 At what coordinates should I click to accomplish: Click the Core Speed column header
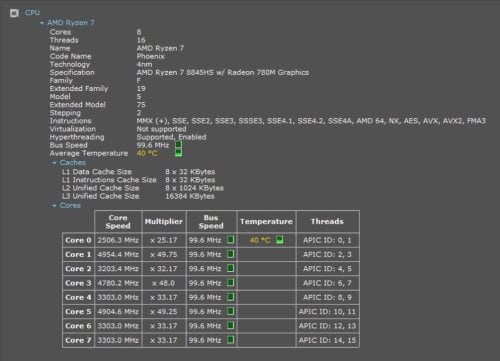coord(118,221)
